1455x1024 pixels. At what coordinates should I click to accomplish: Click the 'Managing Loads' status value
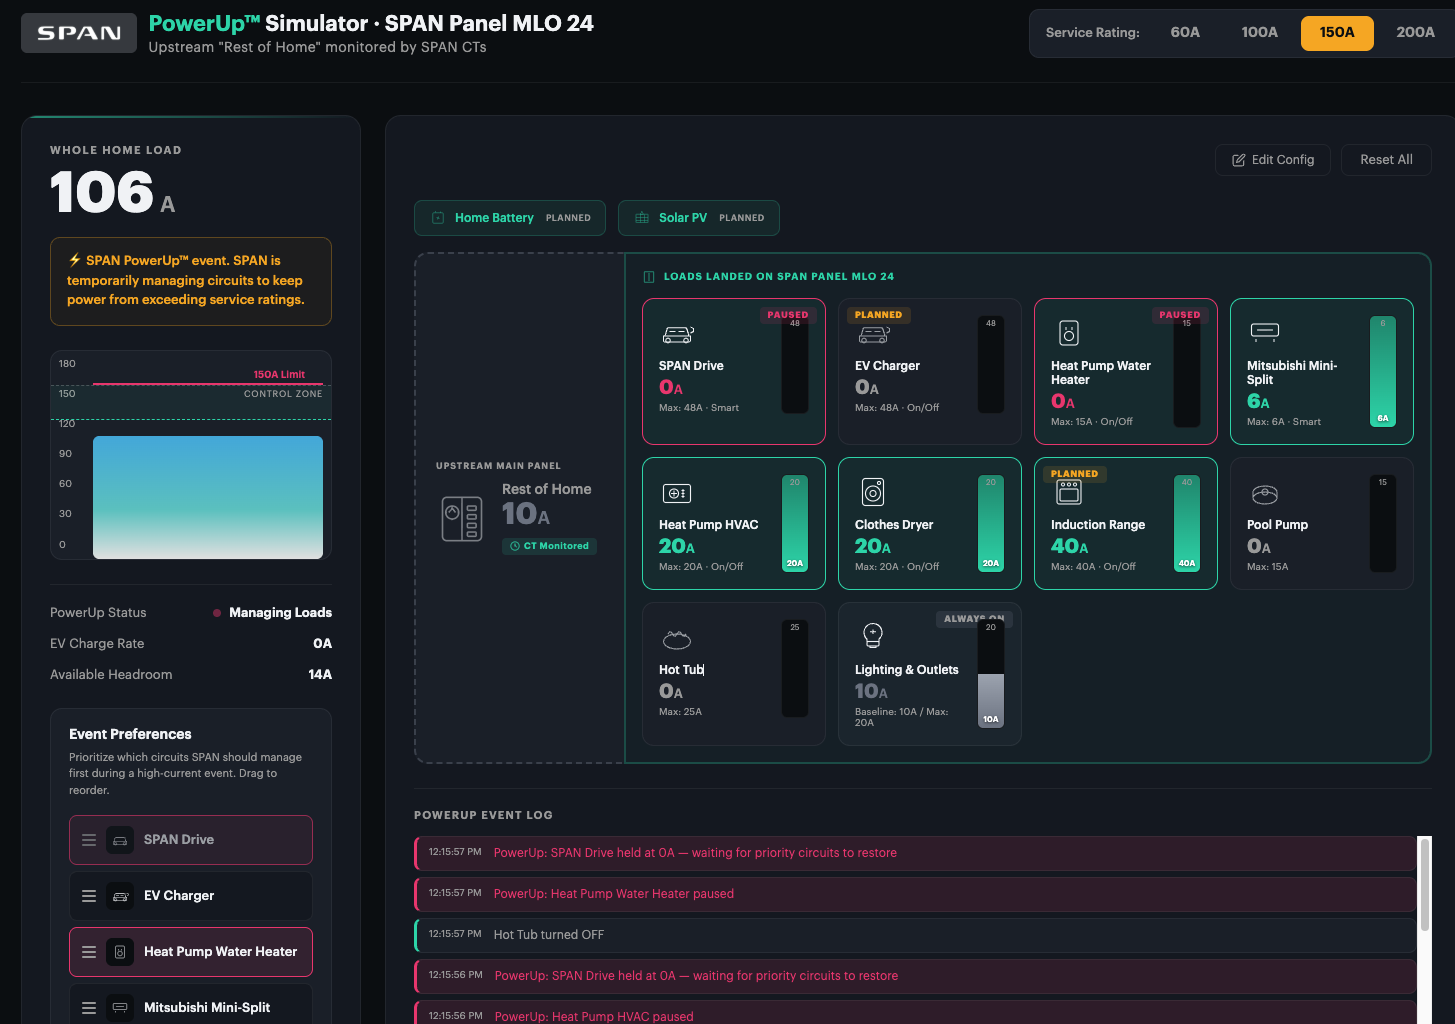pos(280,613)
